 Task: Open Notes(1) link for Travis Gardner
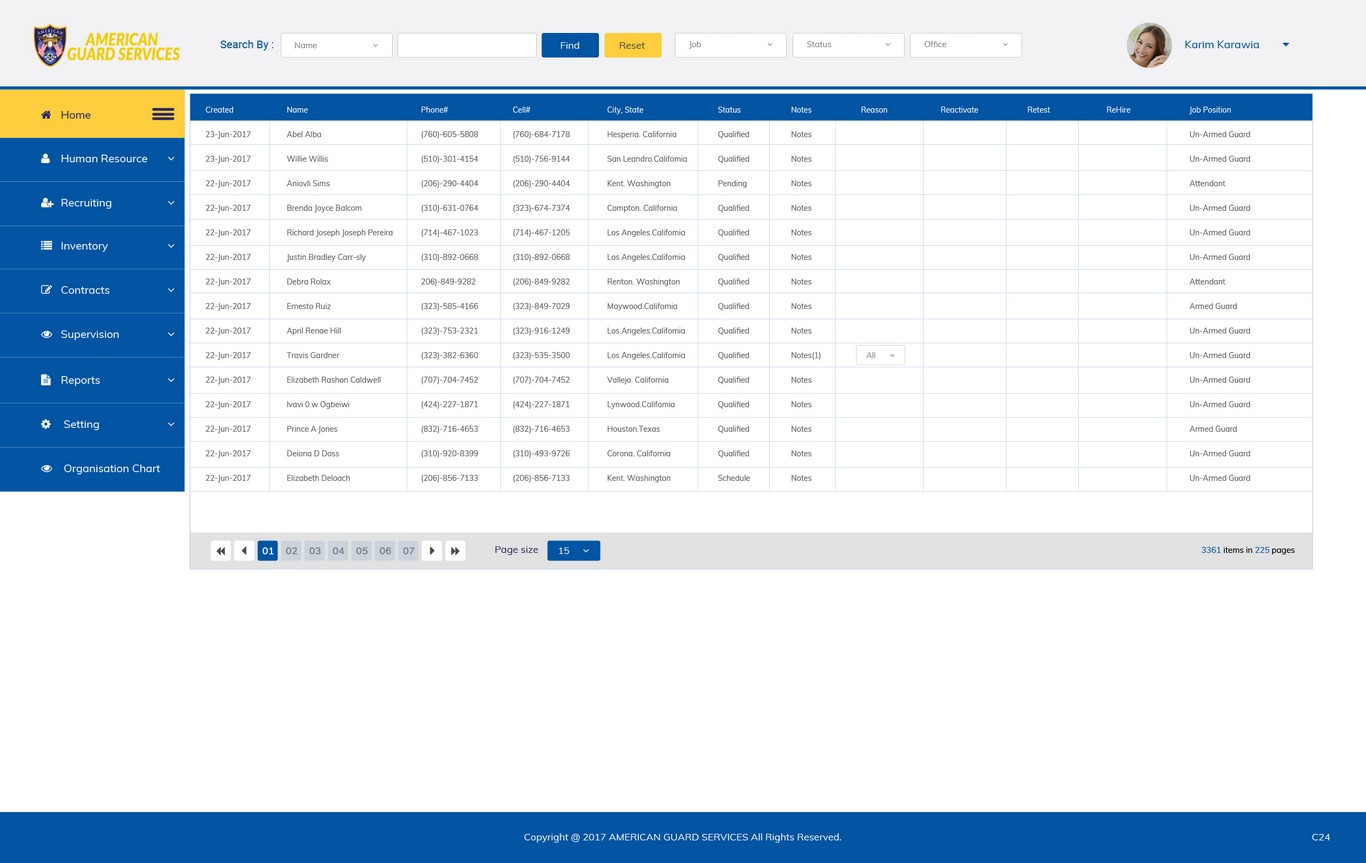tap(805, 356)
